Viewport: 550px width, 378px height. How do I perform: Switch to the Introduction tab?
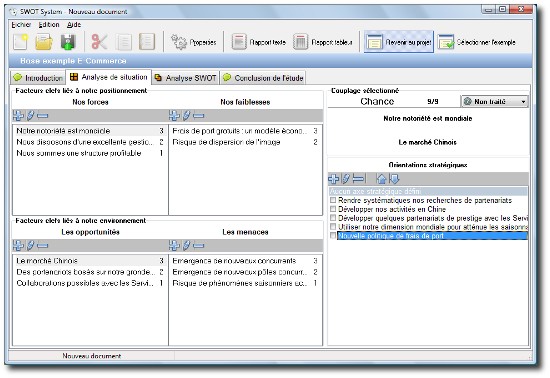(x=38, y=78)
